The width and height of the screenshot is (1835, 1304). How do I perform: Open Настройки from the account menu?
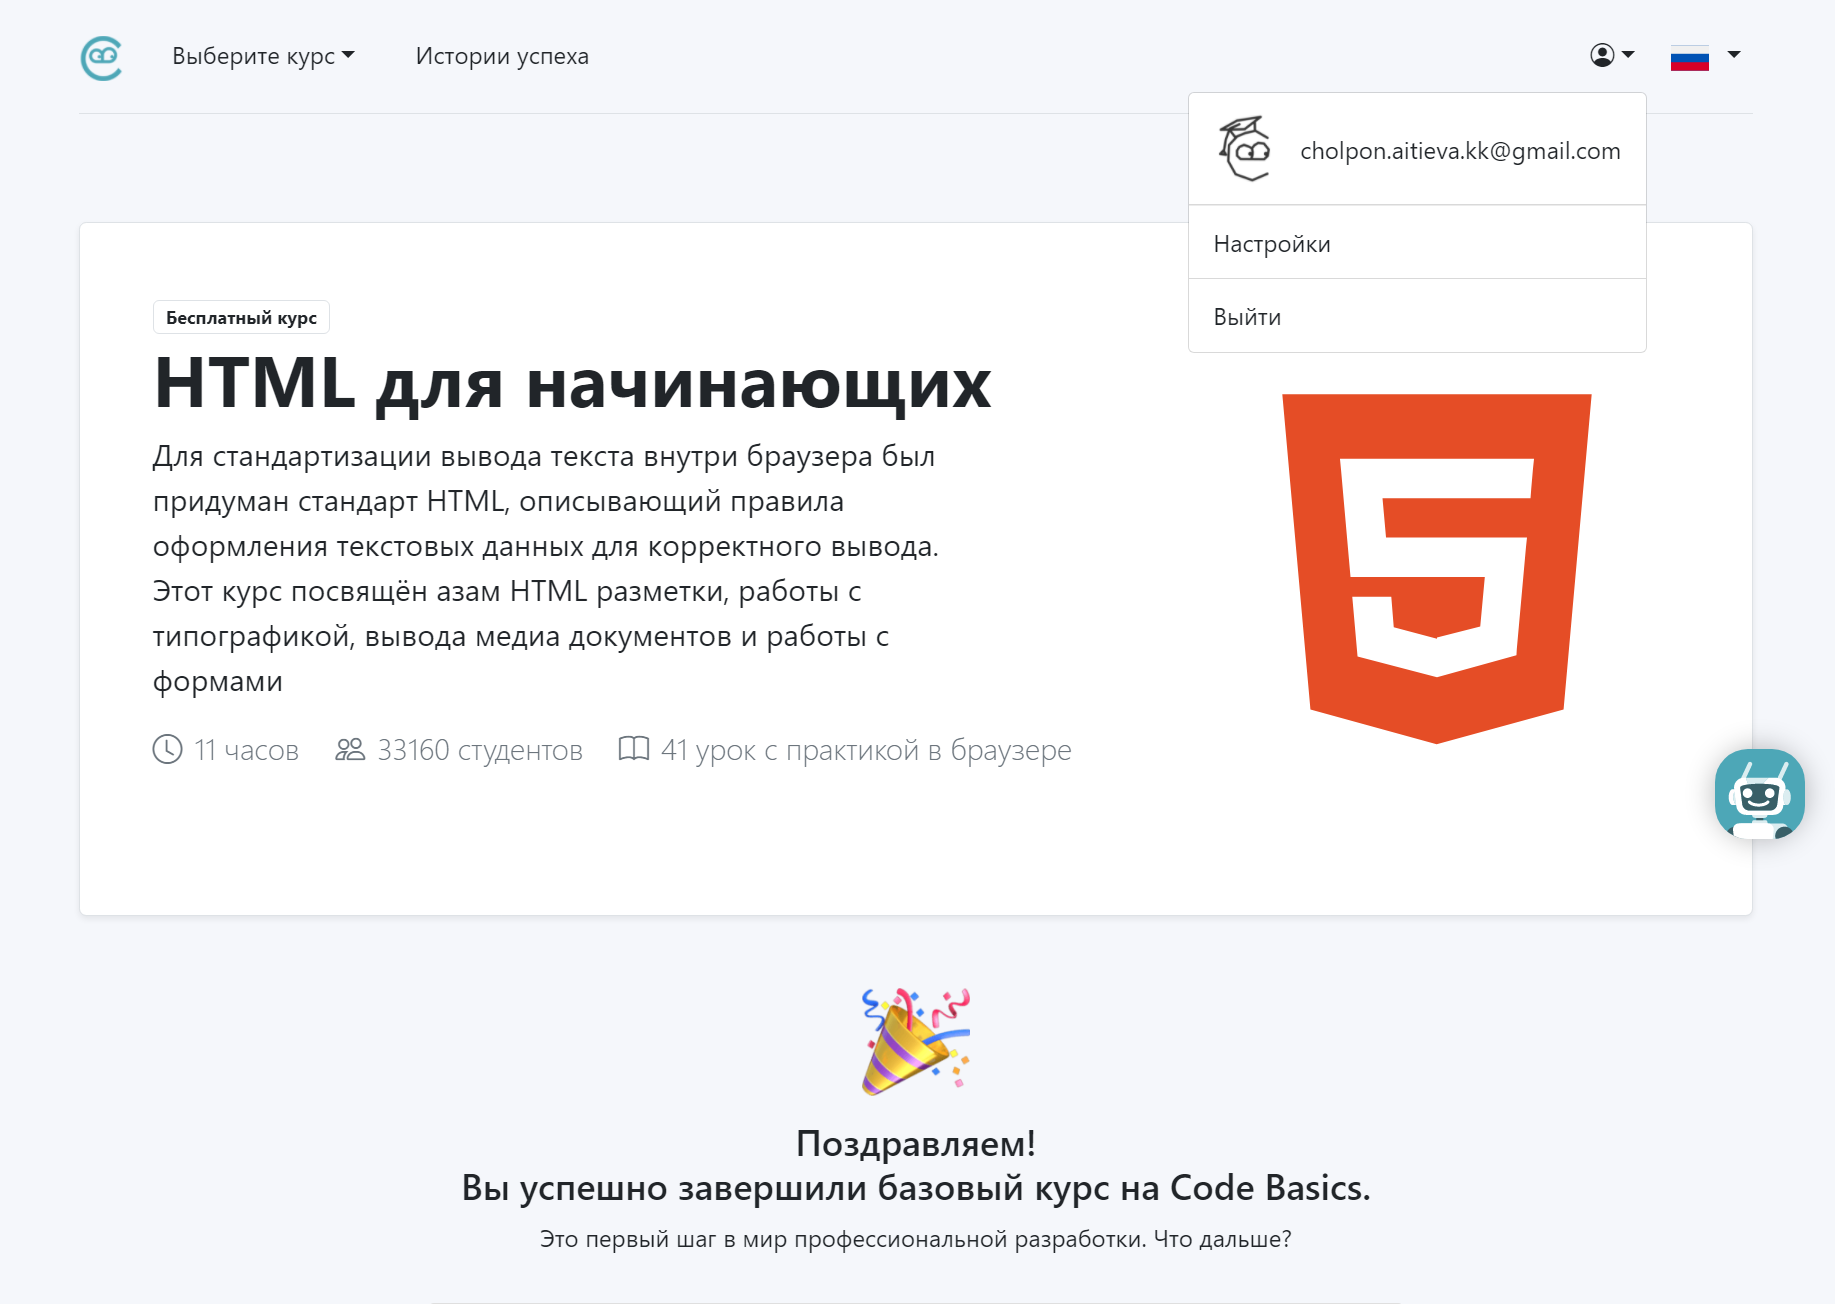click(x=1417, y=243)
